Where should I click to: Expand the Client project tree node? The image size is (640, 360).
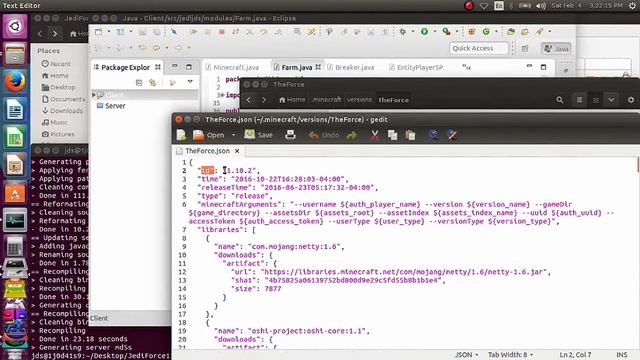(x=94, y=95)
